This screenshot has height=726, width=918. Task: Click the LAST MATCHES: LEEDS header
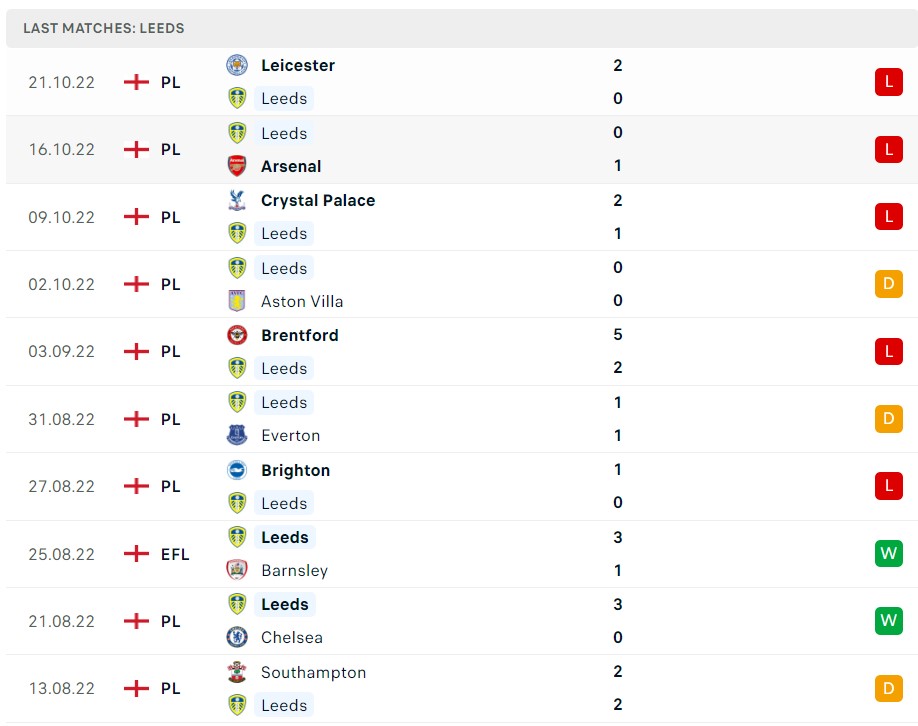pyautogui.click(x=102, y=28)
